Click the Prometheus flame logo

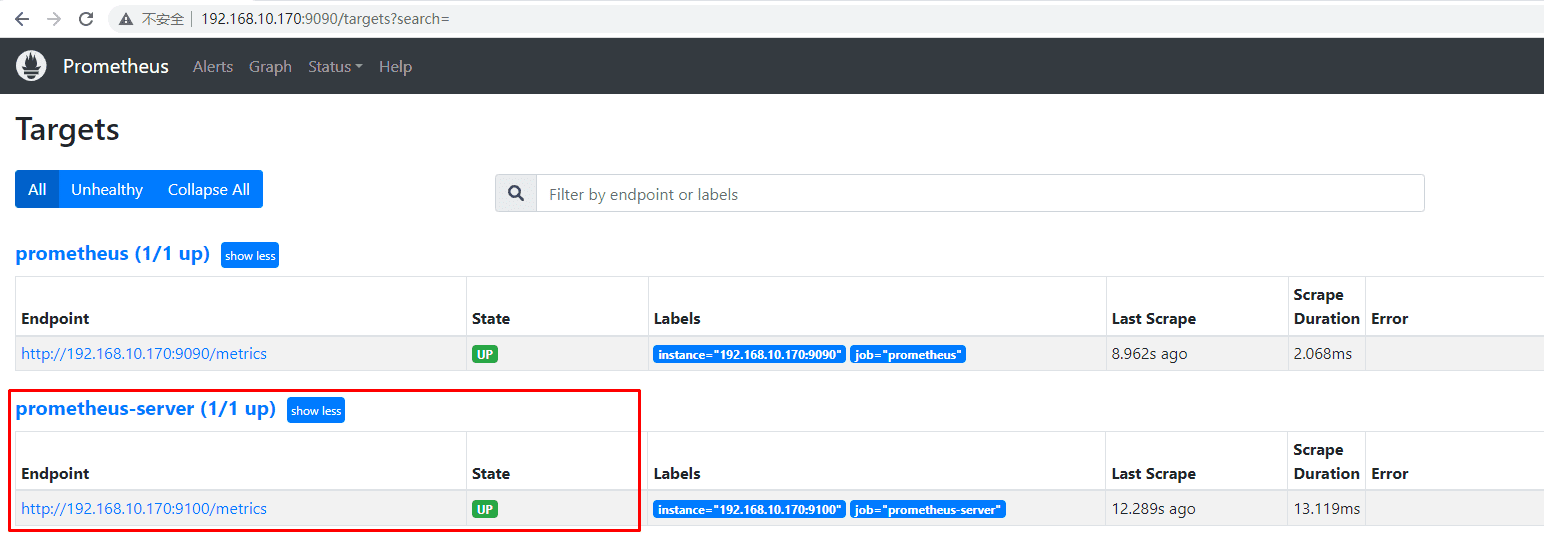click(31, 66)
